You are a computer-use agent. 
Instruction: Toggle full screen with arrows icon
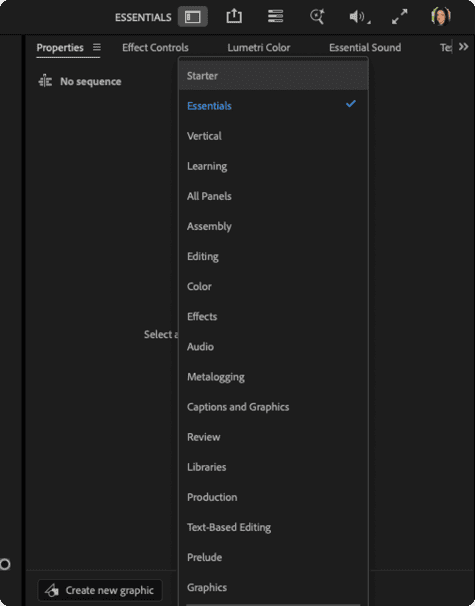click(399, 17)
